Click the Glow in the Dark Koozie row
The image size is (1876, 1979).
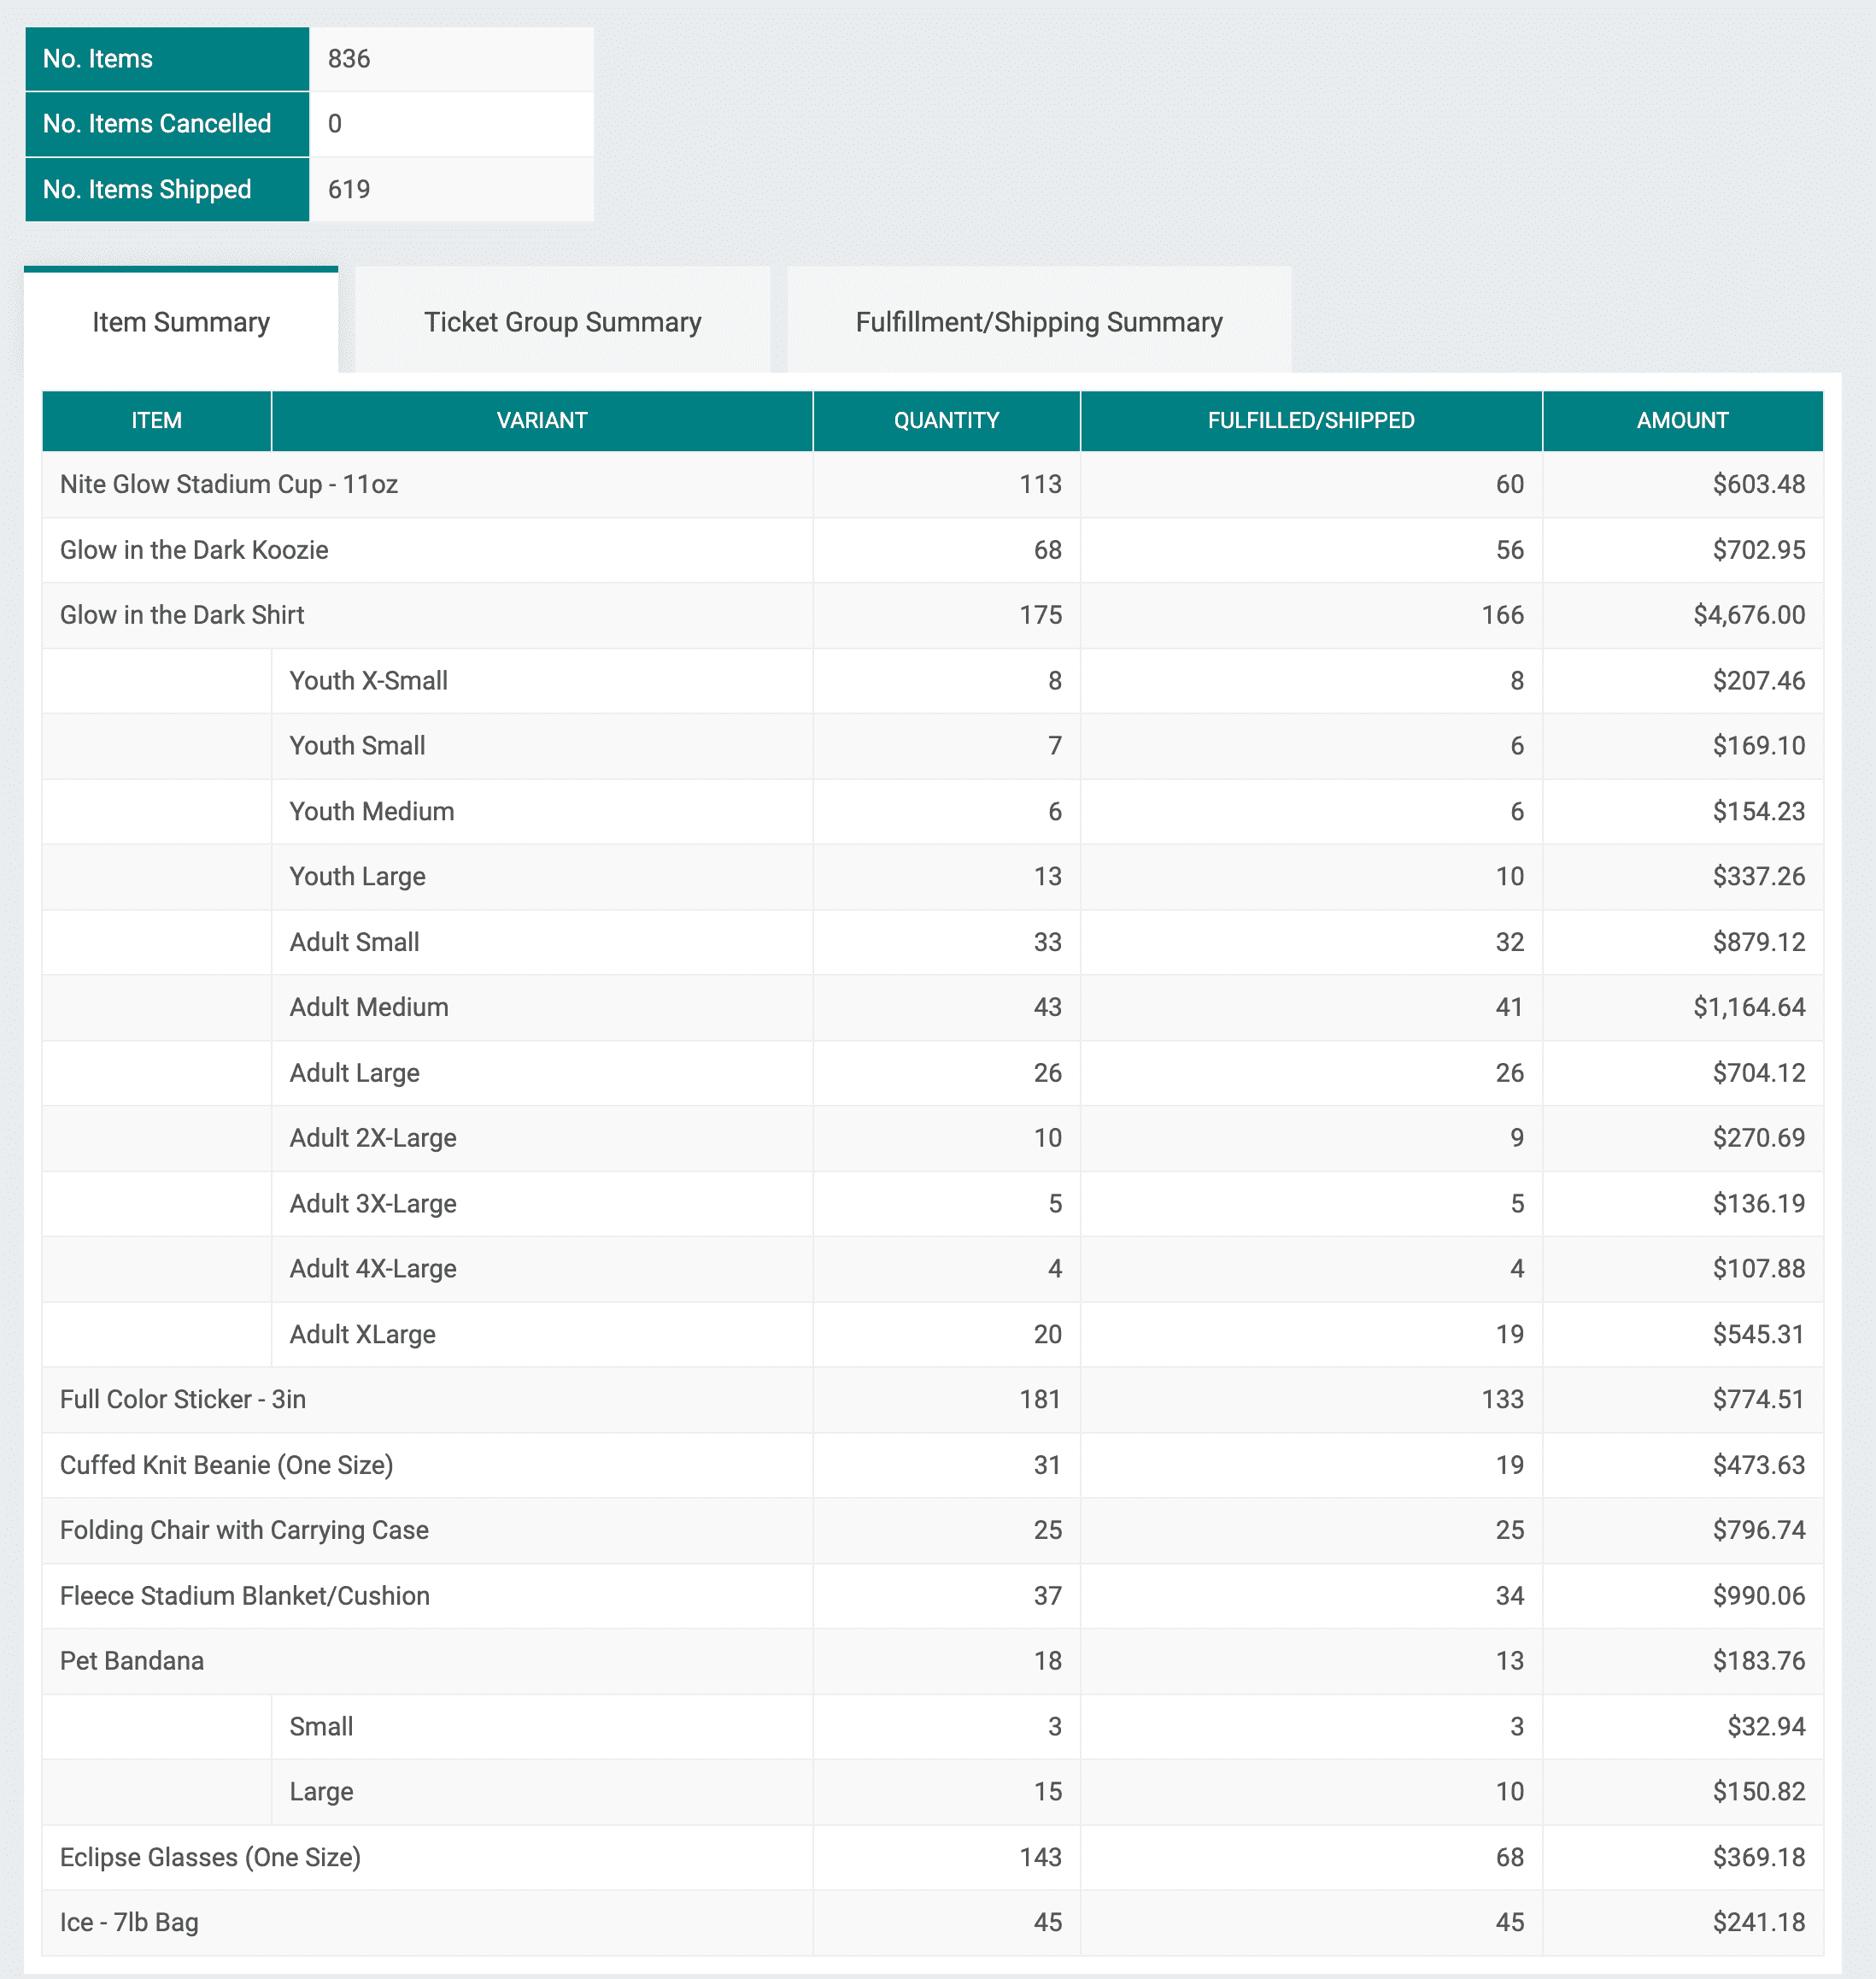pyautogui.click(x=195, y=550)
